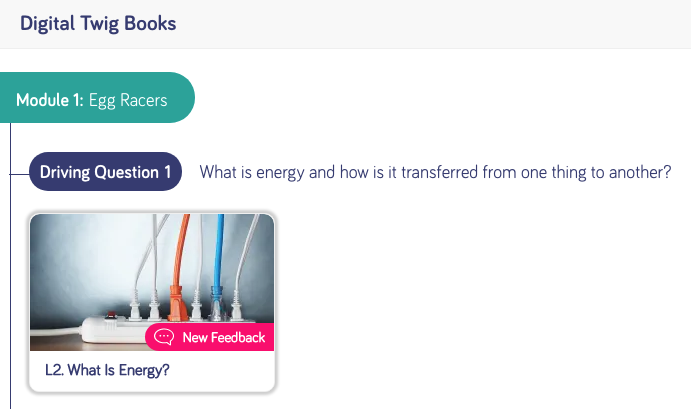Click the red switch on the power strip

pos(110,315)
